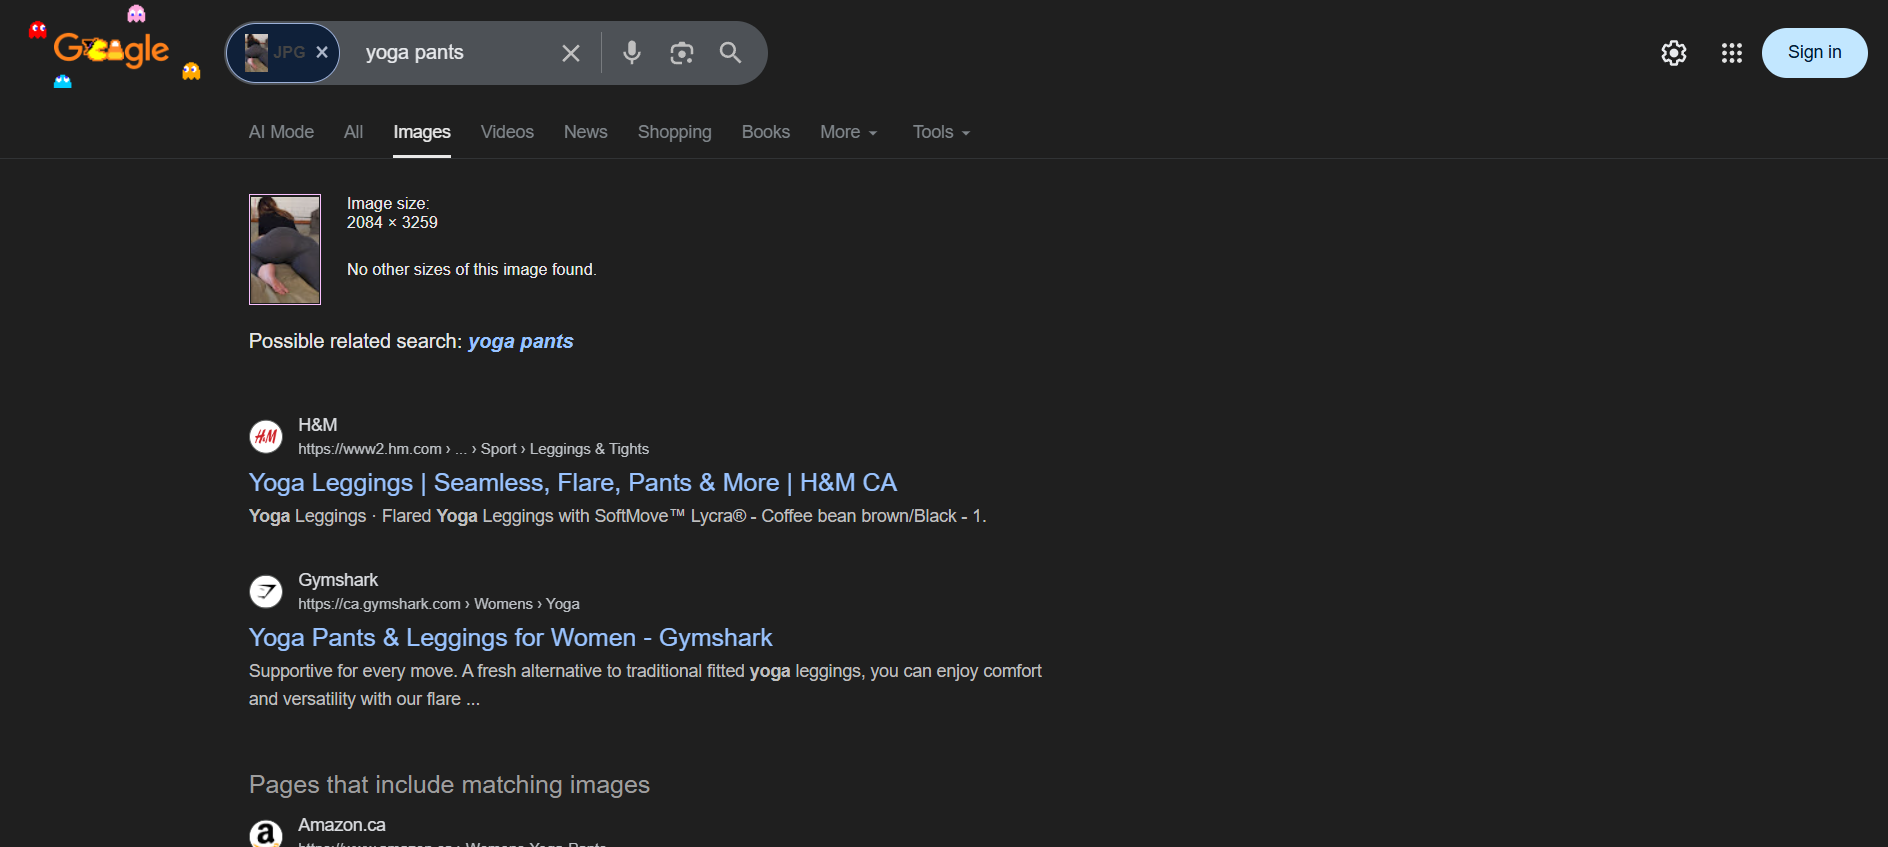Start voice search with the microphone
Image resolution: width=1888 pixels, height=847 pixels.
click(x=631, y=52)
